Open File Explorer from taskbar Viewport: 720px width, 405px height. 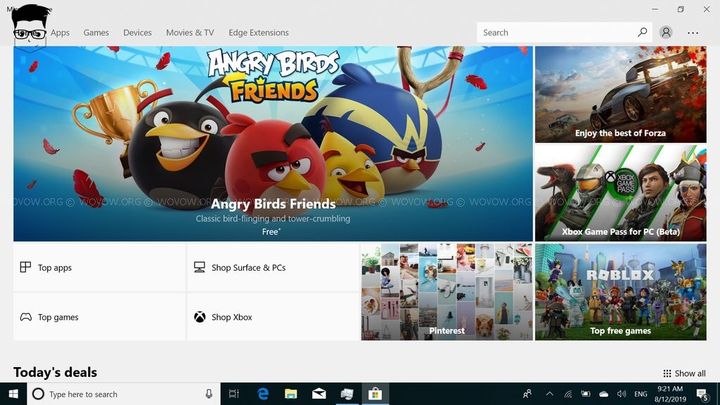291,394
